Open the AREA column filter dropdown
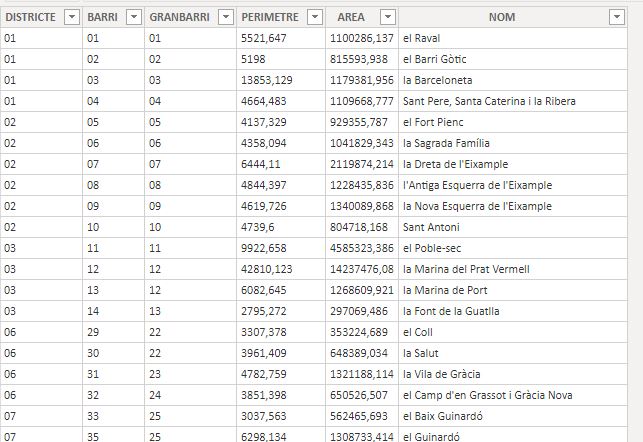643x442 pixels. click(388, 17)
